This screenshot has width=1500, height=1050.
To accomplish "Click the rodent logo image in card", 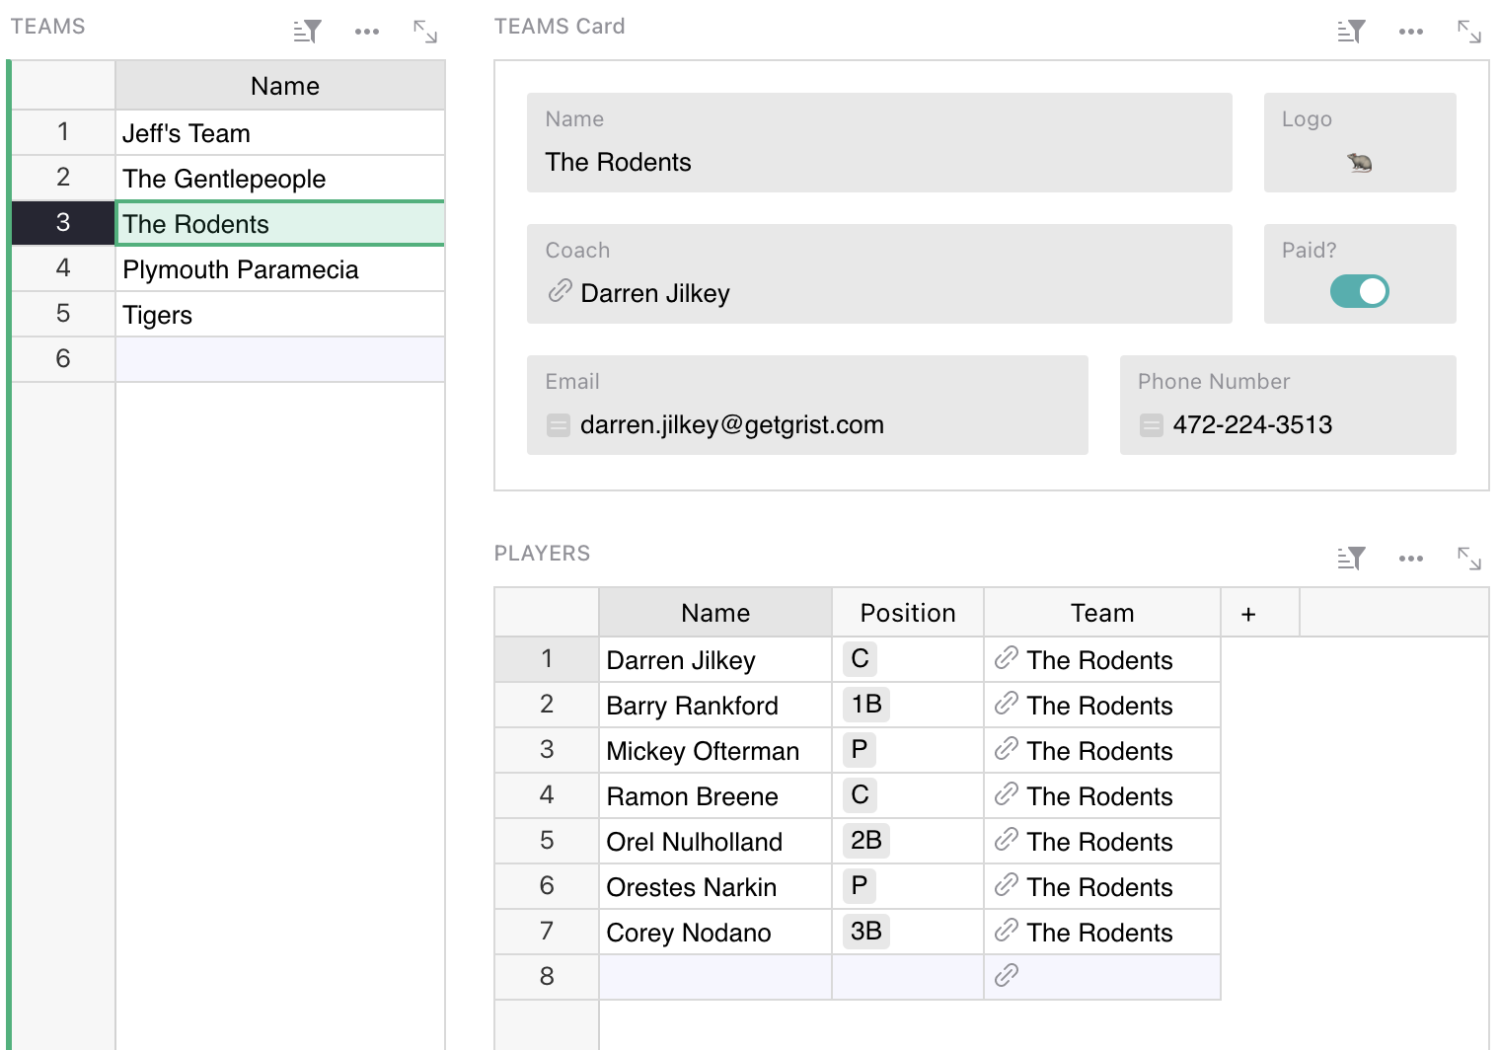I will [x=1359, y=162].
